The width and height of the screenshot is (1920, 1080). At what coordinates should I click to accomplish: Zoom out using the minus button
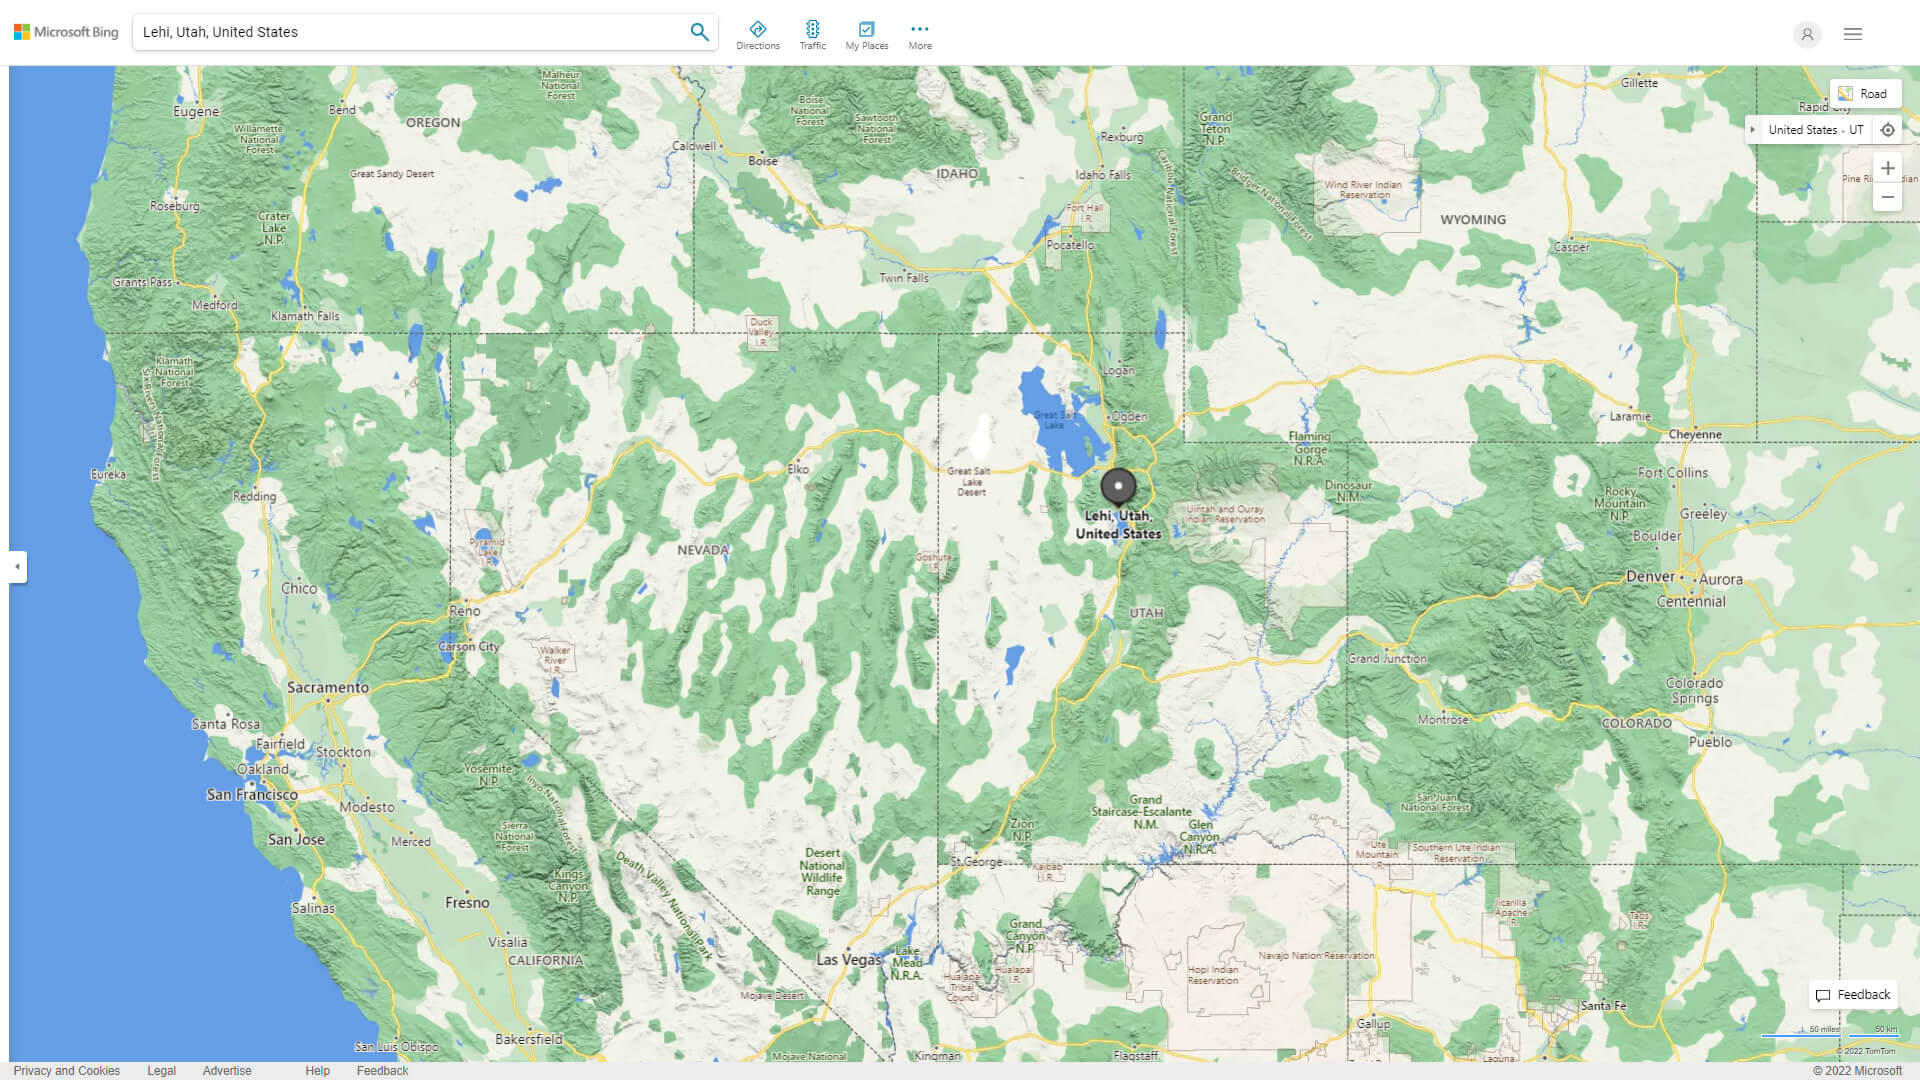pos(1888,197)
